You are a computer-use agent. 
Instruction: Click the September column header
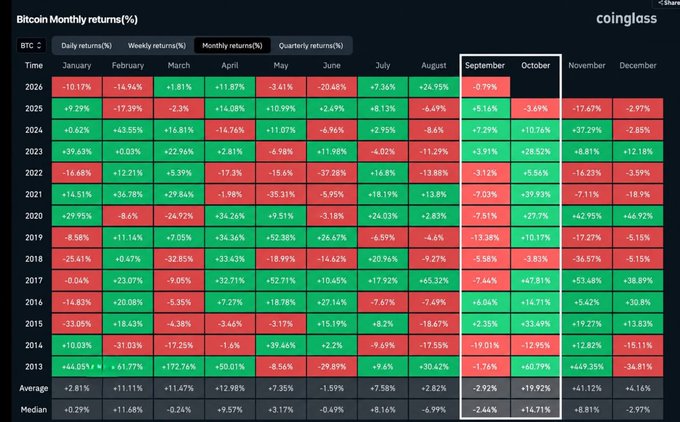tap(485, 65)
